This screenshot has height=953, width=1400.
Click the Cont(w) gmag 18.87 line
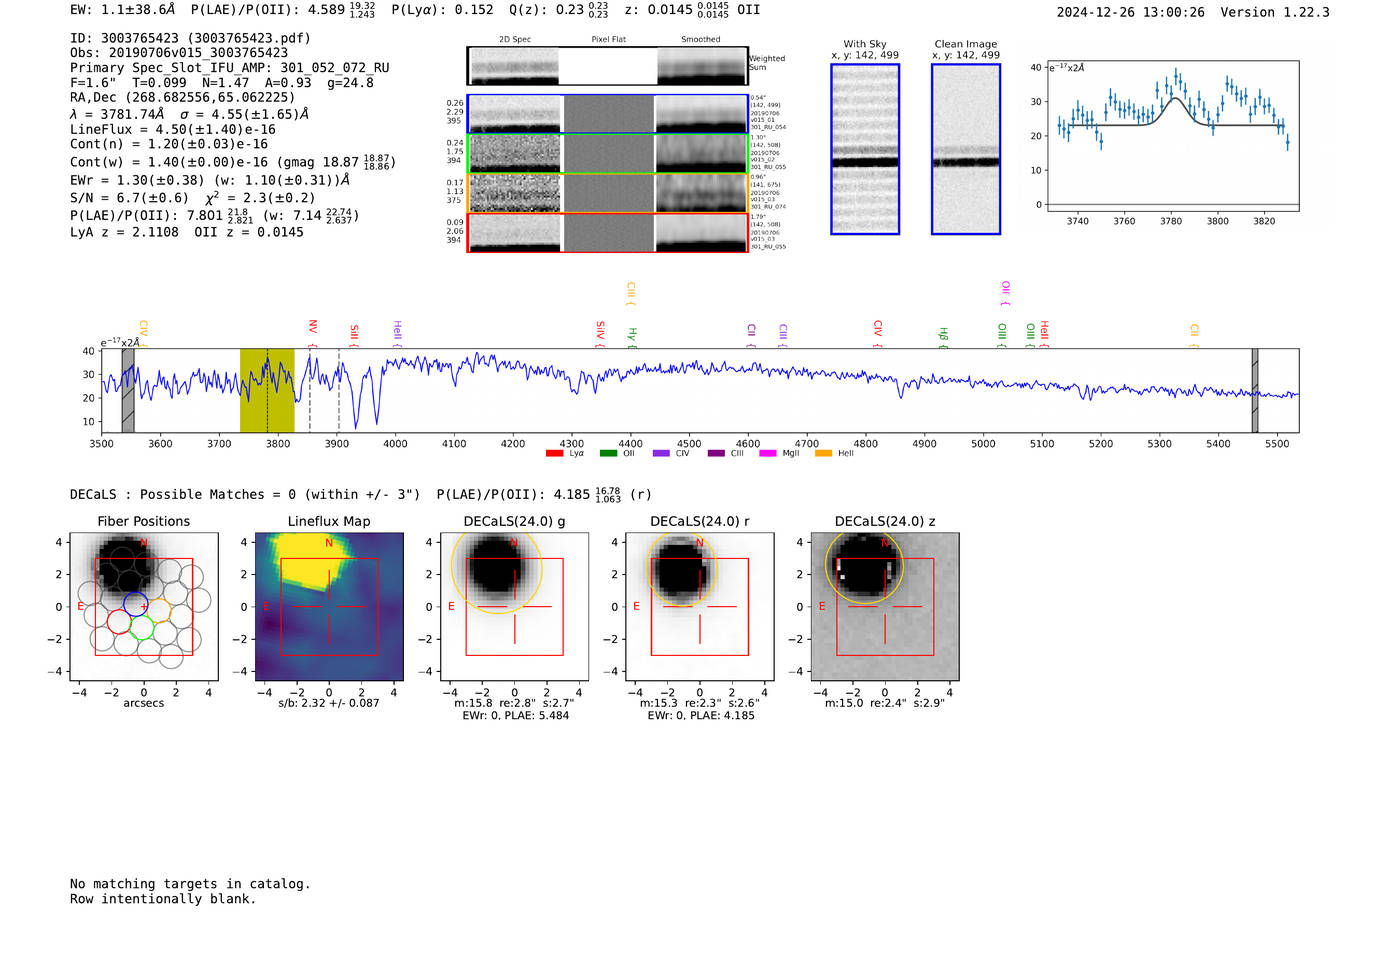click(233, 162)
